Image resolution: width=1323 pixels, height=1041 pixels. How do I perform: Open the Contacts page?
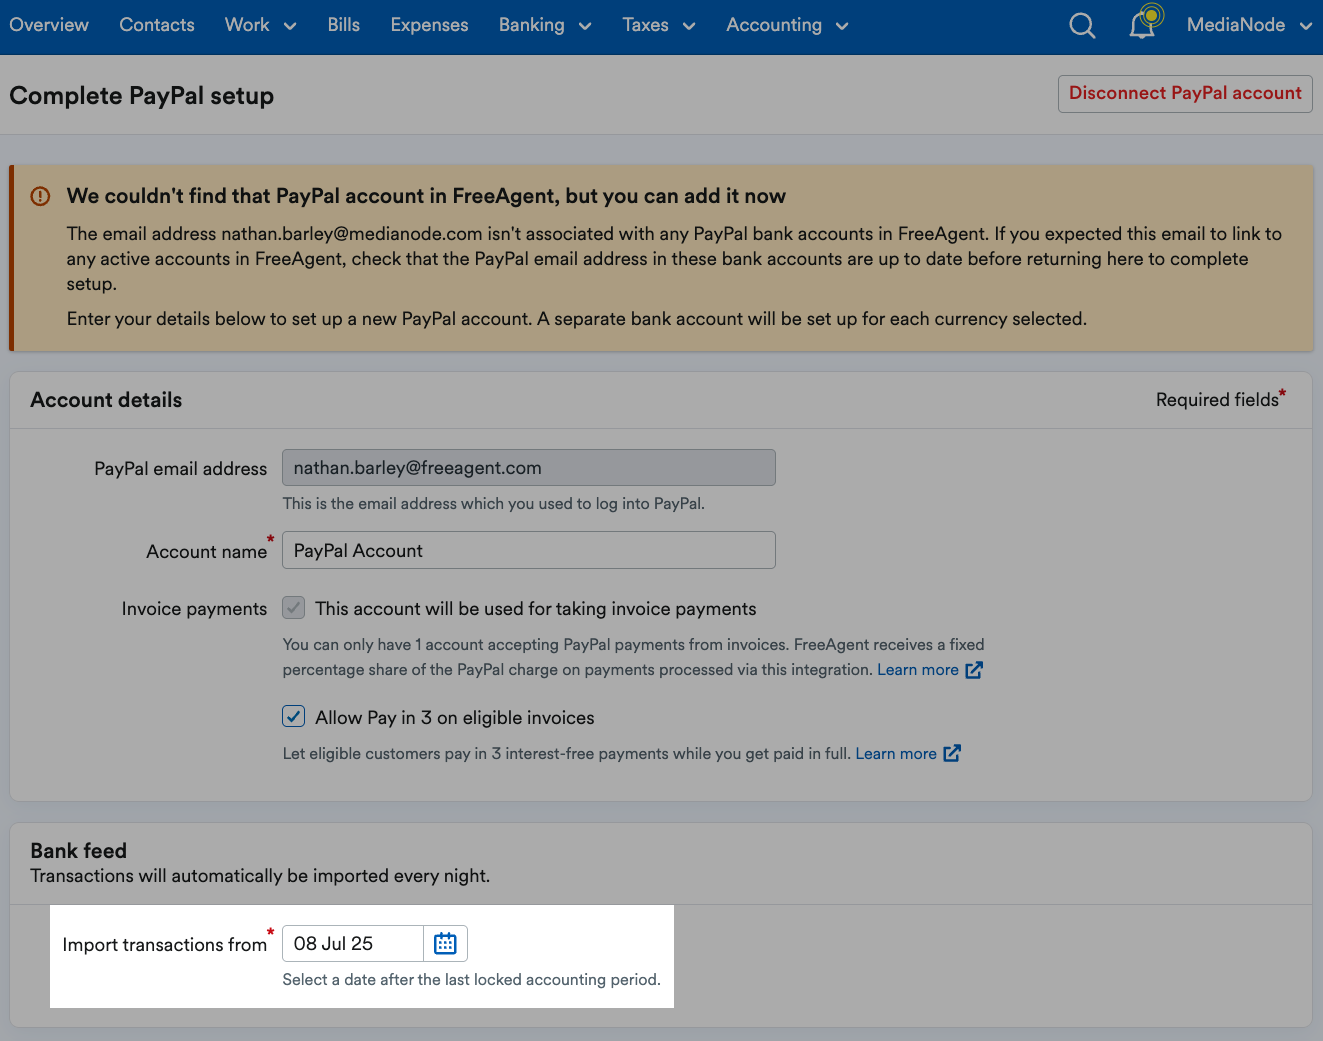click(x=157, y=25)
